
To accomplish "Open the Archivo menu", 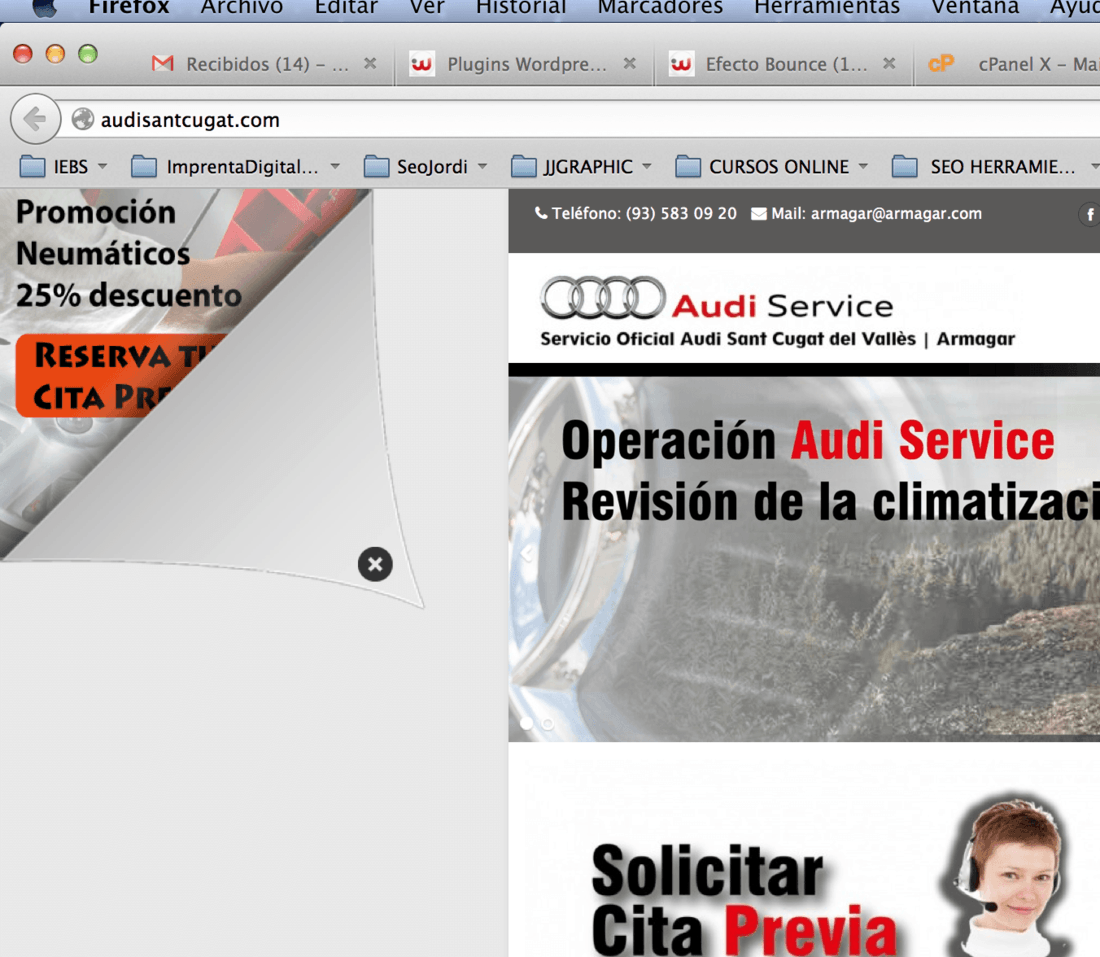I will pos(242,8).
